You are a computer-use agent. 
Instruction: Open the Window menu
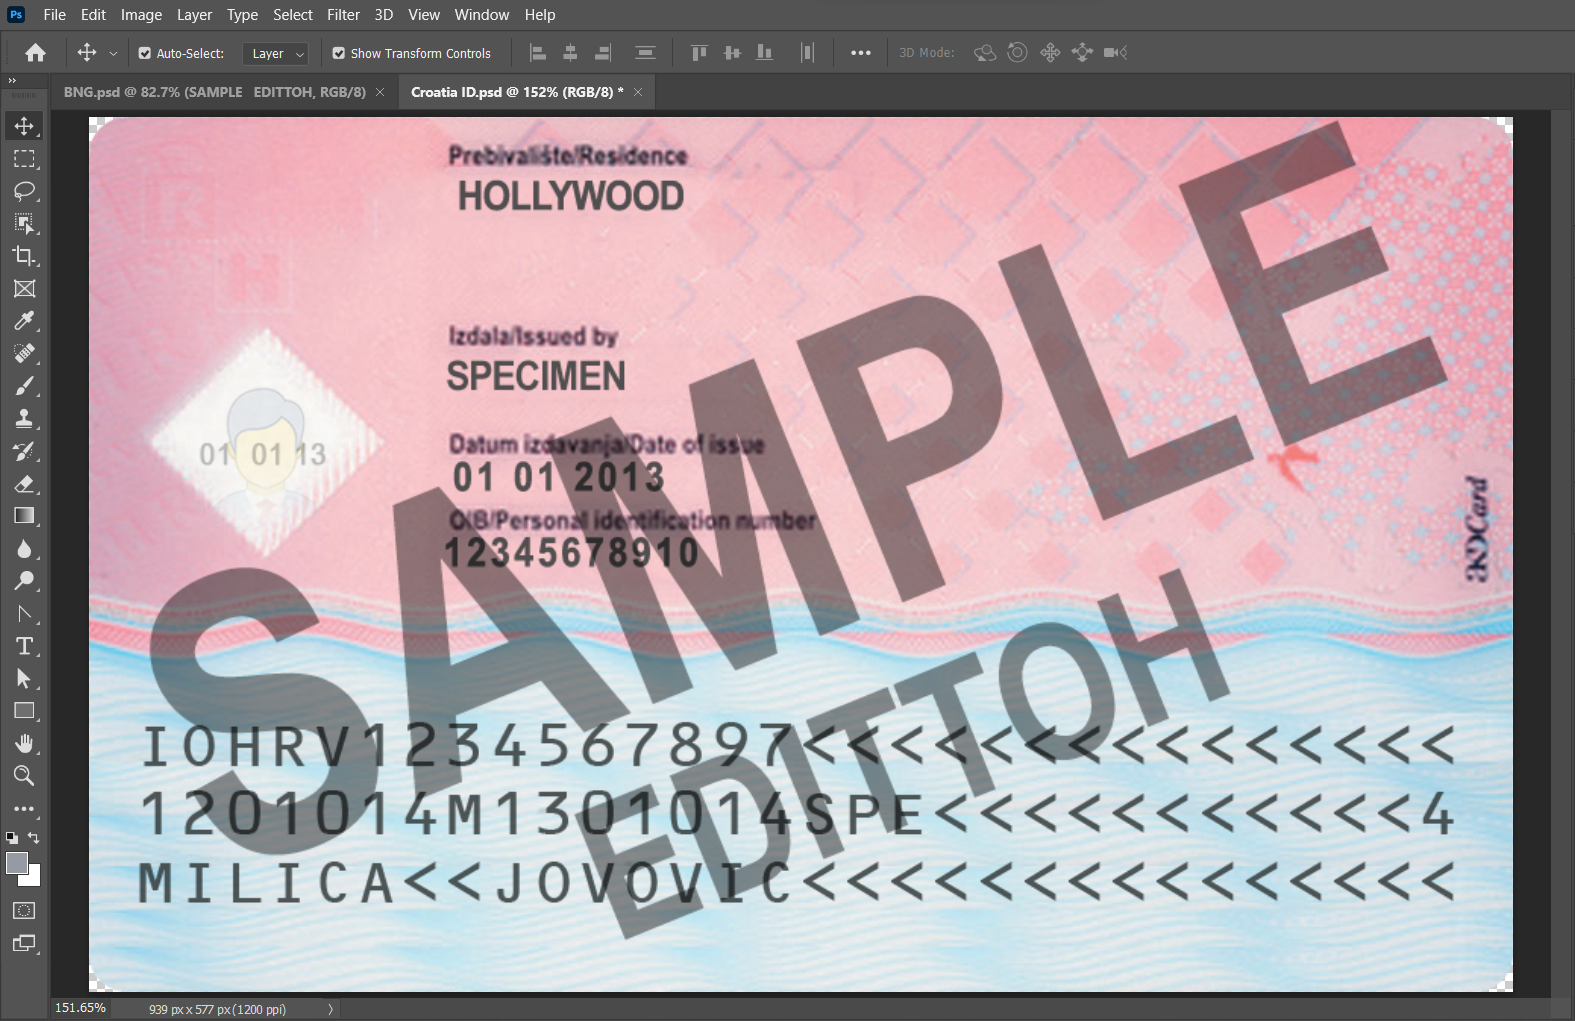482,15
